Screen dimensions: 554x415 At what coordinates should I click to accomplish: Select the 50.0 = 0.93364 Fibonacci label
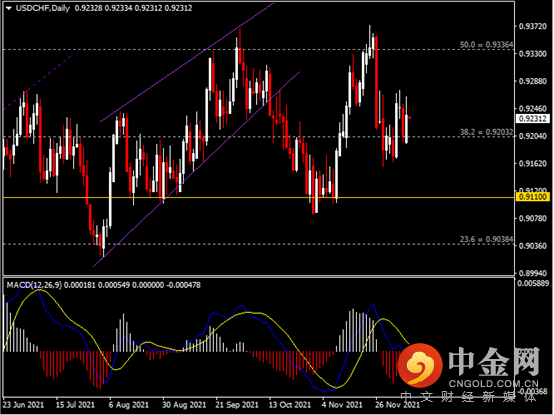(487, 45)
